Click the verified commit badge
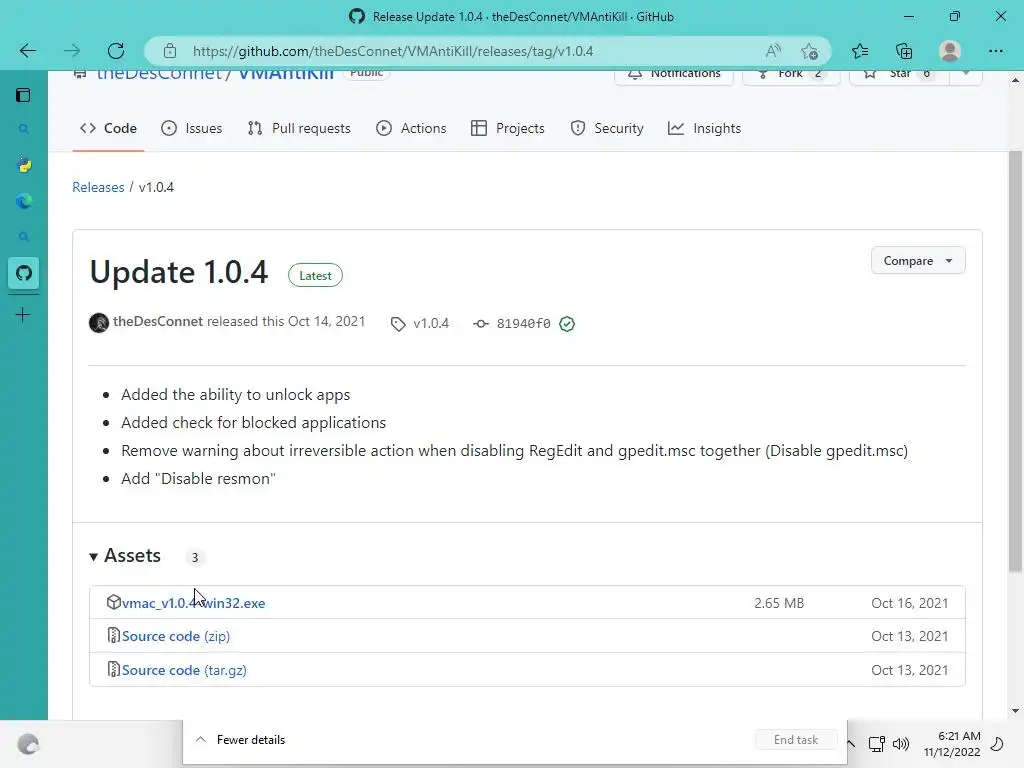1024x768 pixels. (x=567, y=323)
